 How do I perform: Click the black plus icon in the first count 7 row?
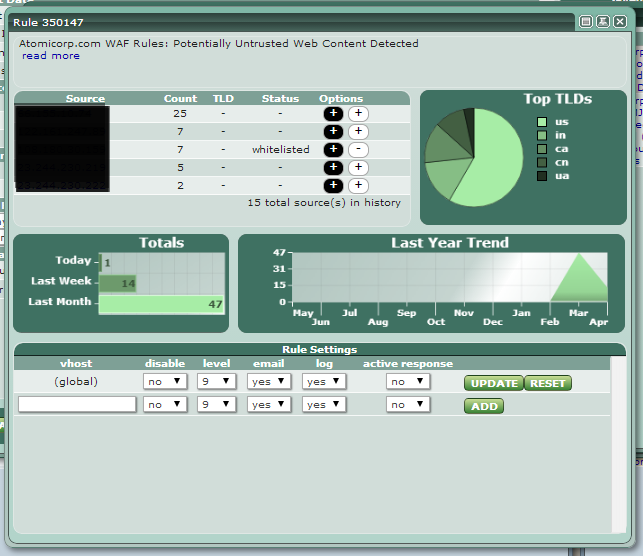click(x=333, y=132)
